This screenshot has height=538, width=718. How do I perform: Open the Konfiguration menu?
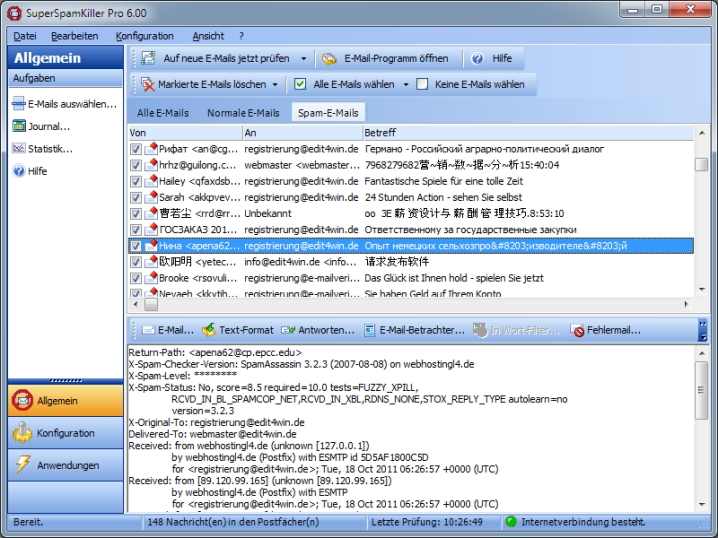[x=144, y=35]
